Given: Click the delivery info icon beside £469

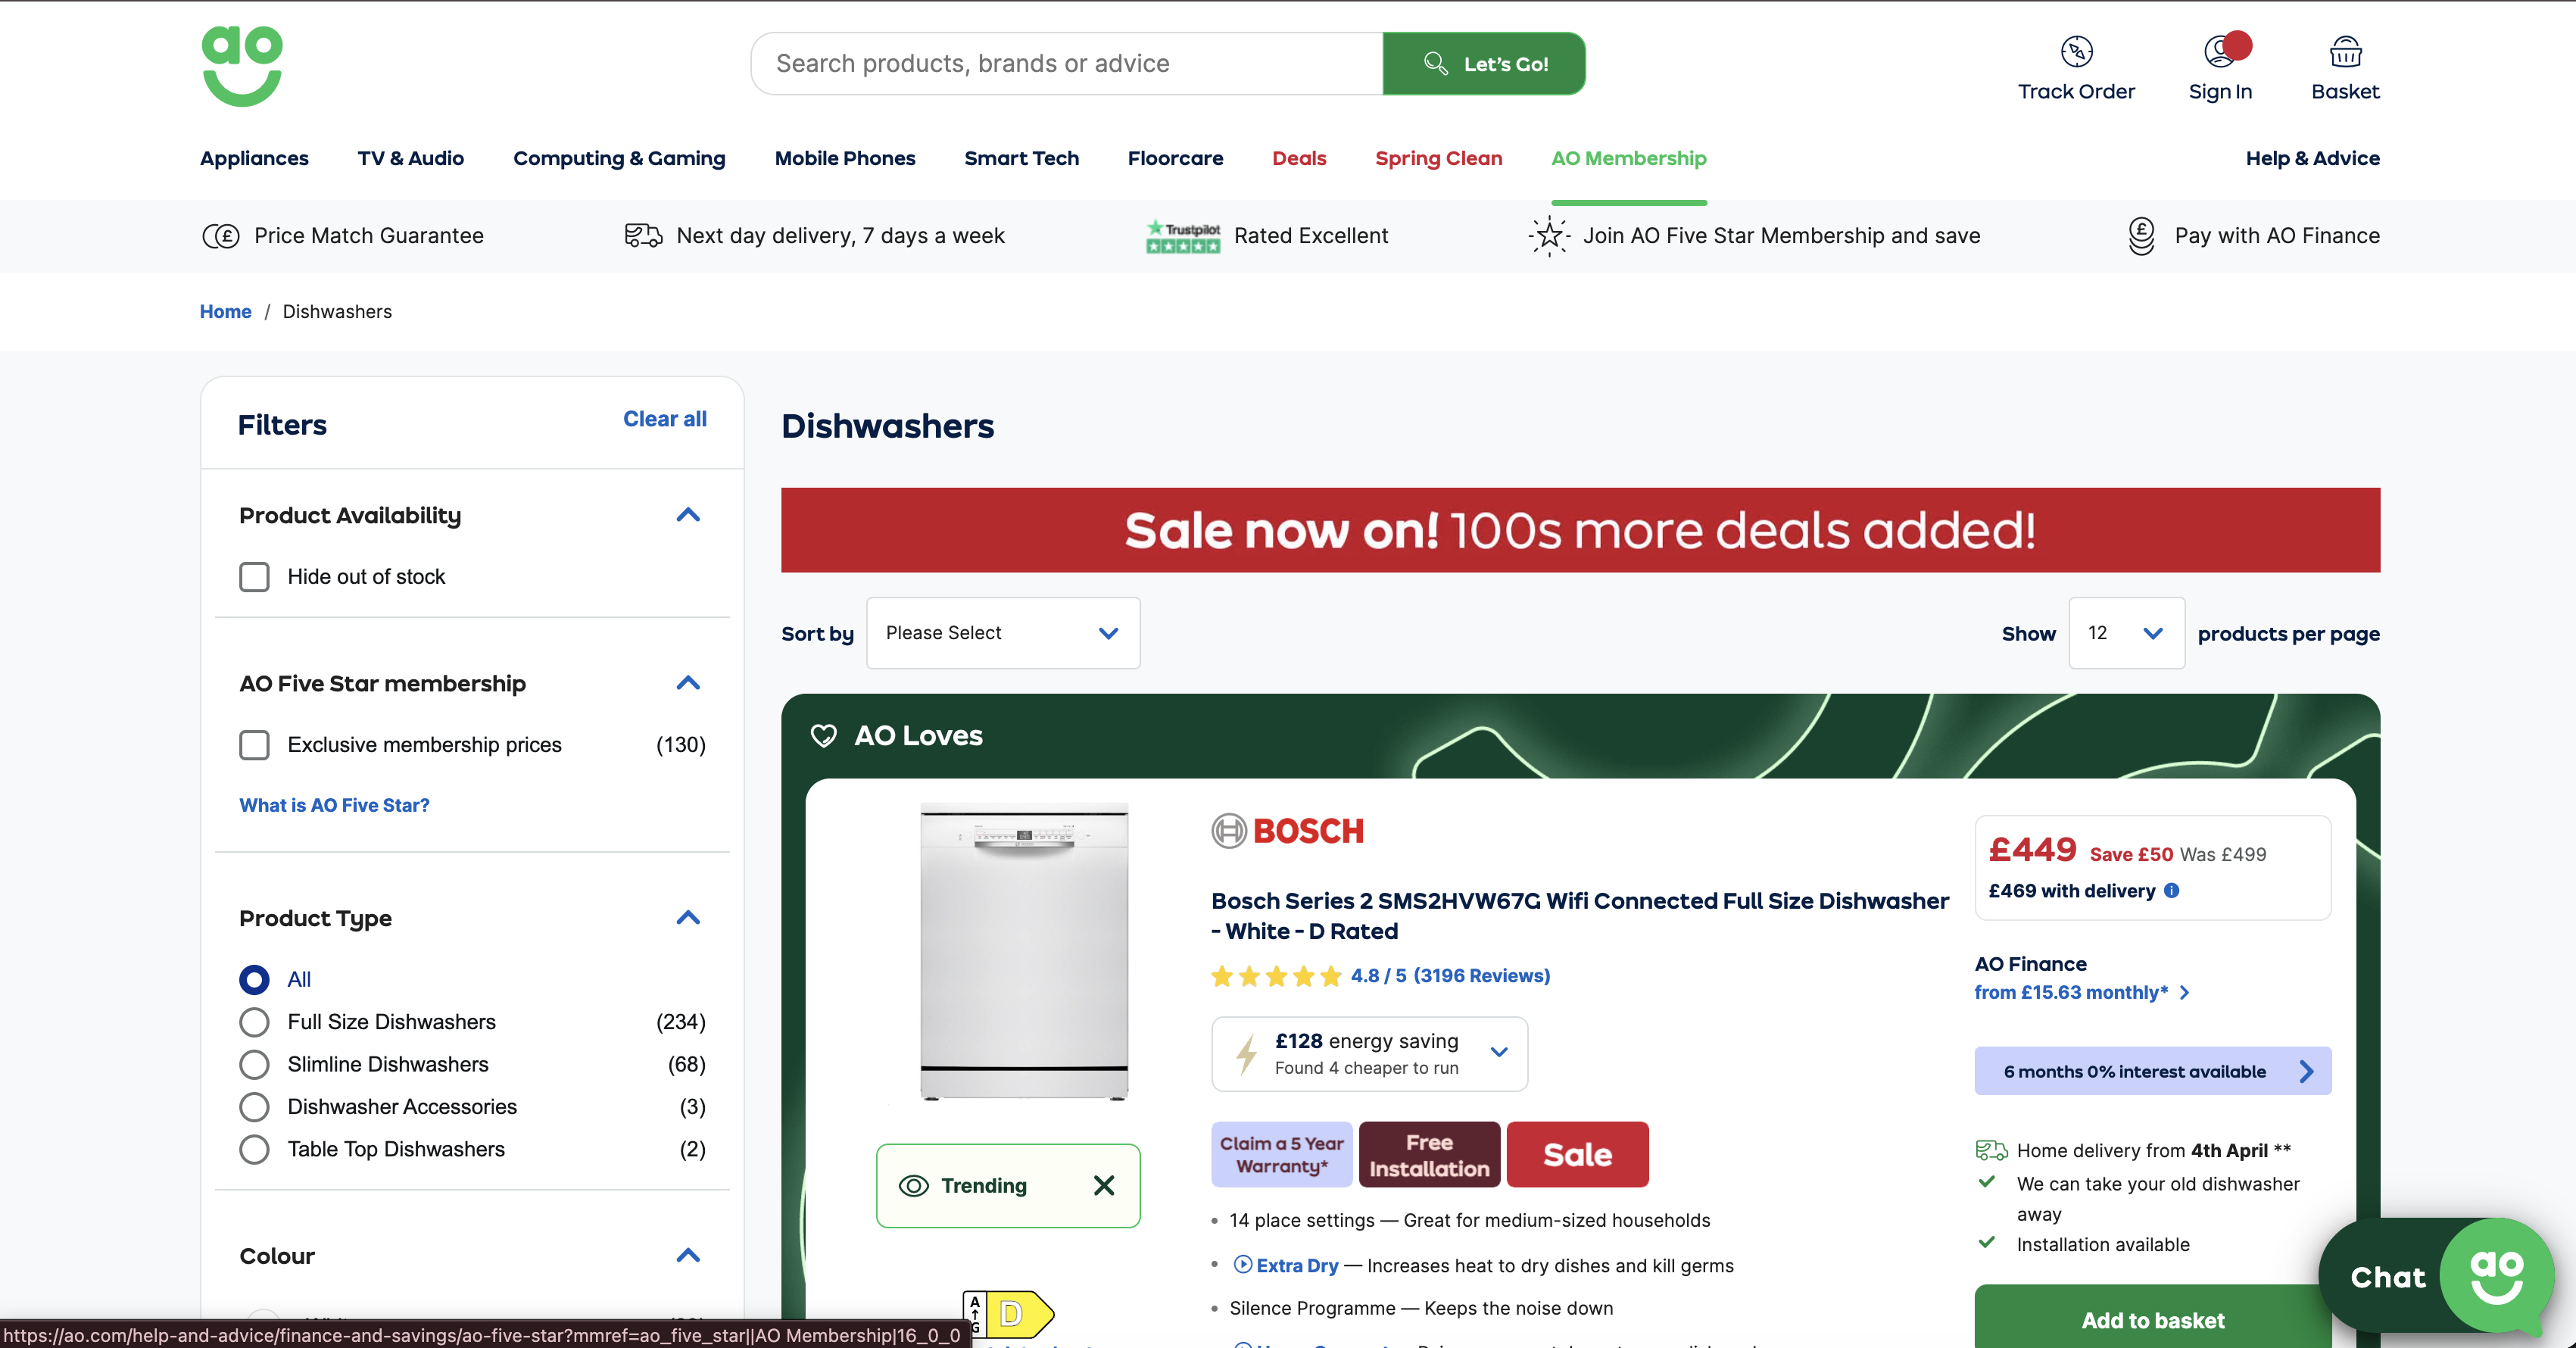Looking at the screenshot, I should point(2172,890).
